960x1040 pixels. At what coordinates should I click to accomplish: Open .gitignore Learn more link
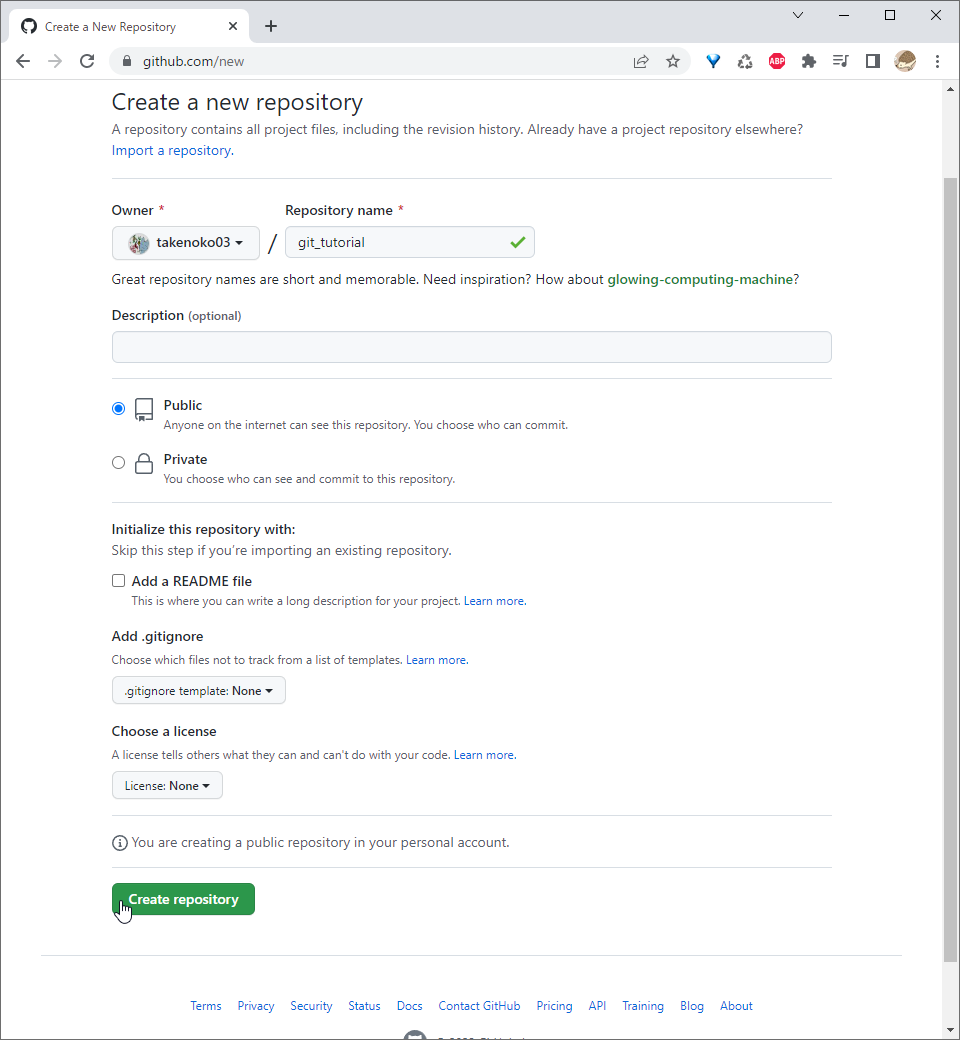(x=437, y=660)
